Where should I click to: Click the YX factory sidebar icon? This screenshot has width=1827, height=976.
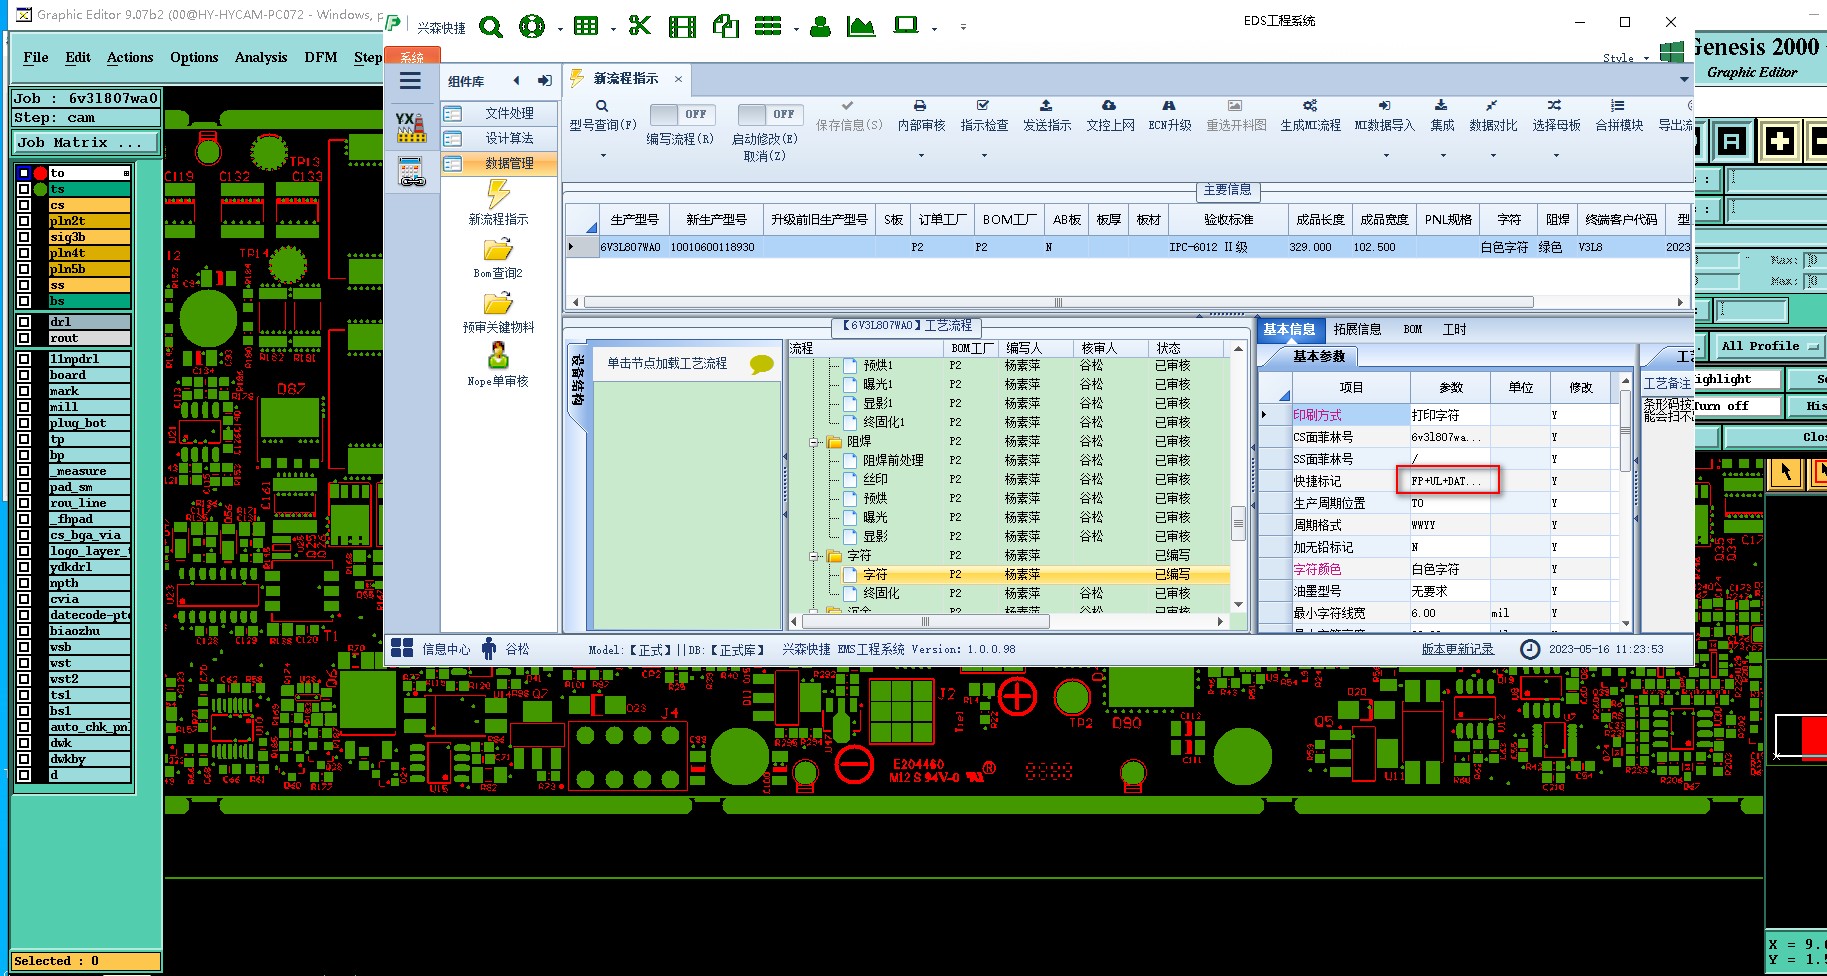pos(410,127)
